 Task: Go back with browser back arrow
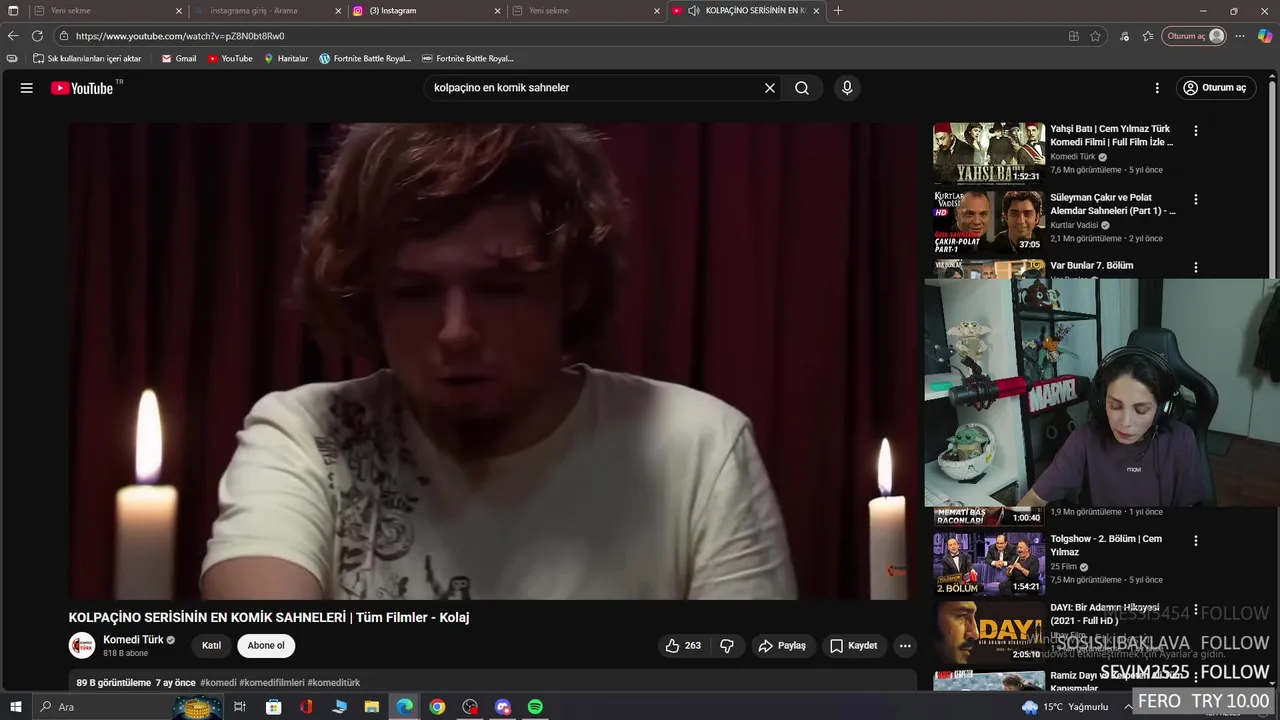coord(13,36)
